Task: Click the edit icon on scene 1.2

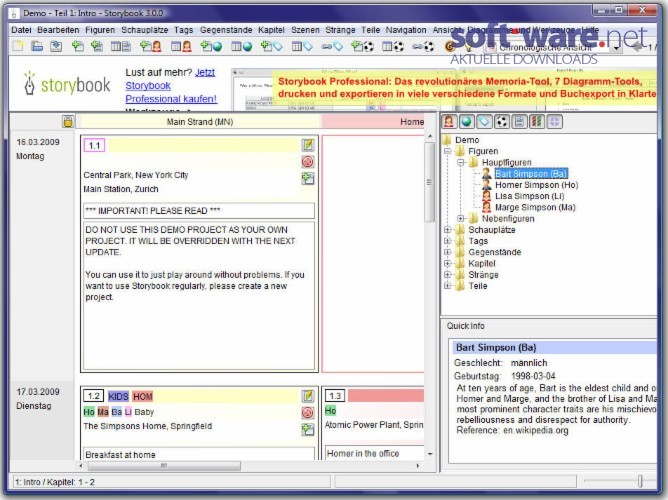Action: click(308, 396)
